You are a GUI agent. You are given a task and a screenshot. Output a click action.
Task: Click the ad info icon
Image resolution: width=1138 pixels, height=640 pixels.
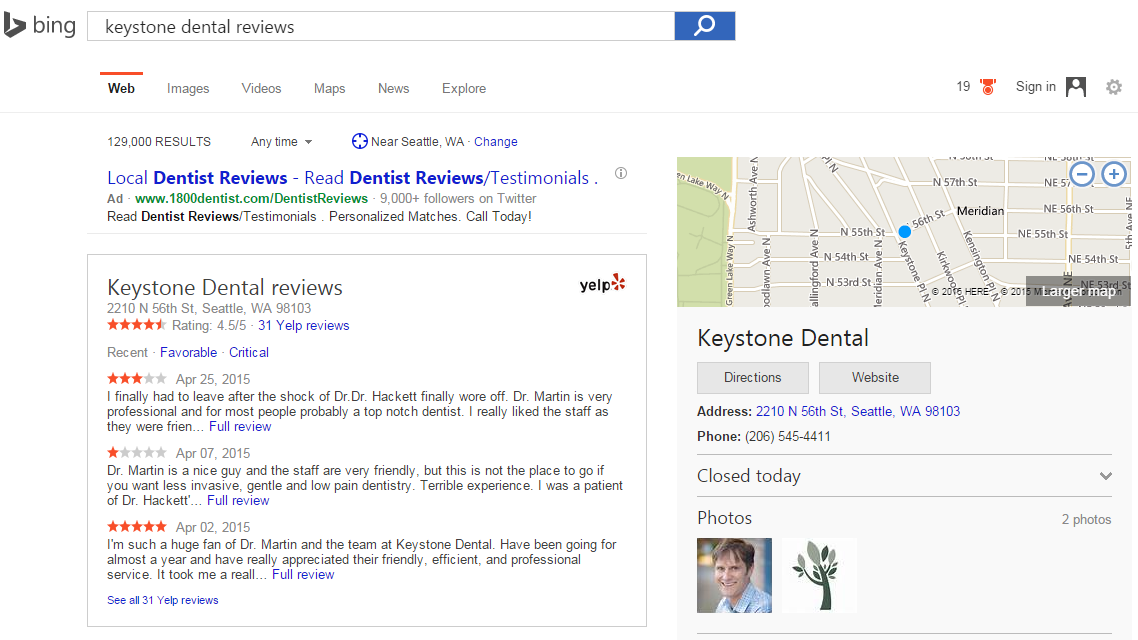(x=621, y=173)
